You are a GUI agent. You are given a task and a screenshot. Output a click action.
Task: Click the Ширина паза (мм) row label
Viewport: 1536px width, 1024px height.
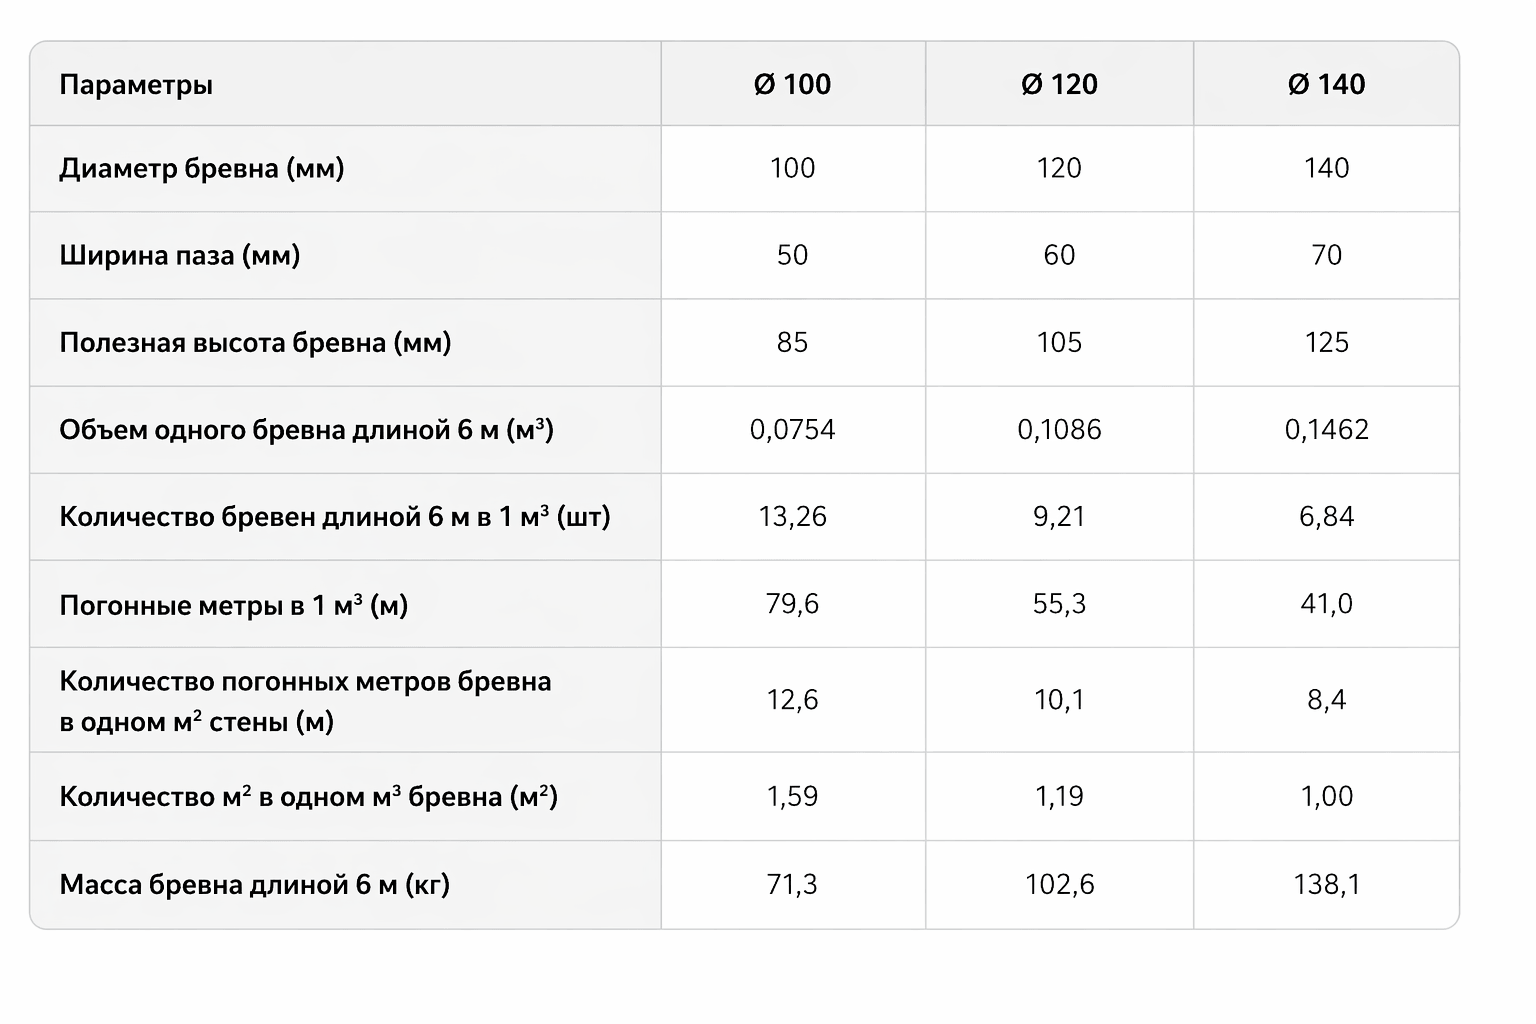[180, 255]
